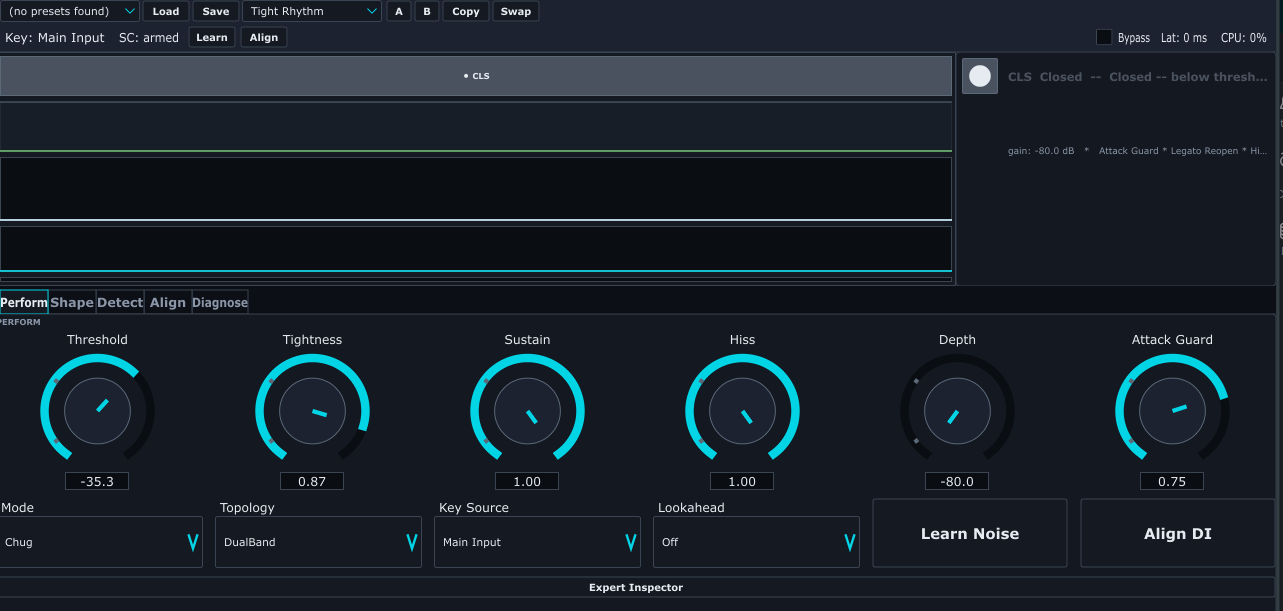This screenshot has height=611, width=1283.
Task: Open the Tight Rhythm dropdown
Action: coord(312,11)
